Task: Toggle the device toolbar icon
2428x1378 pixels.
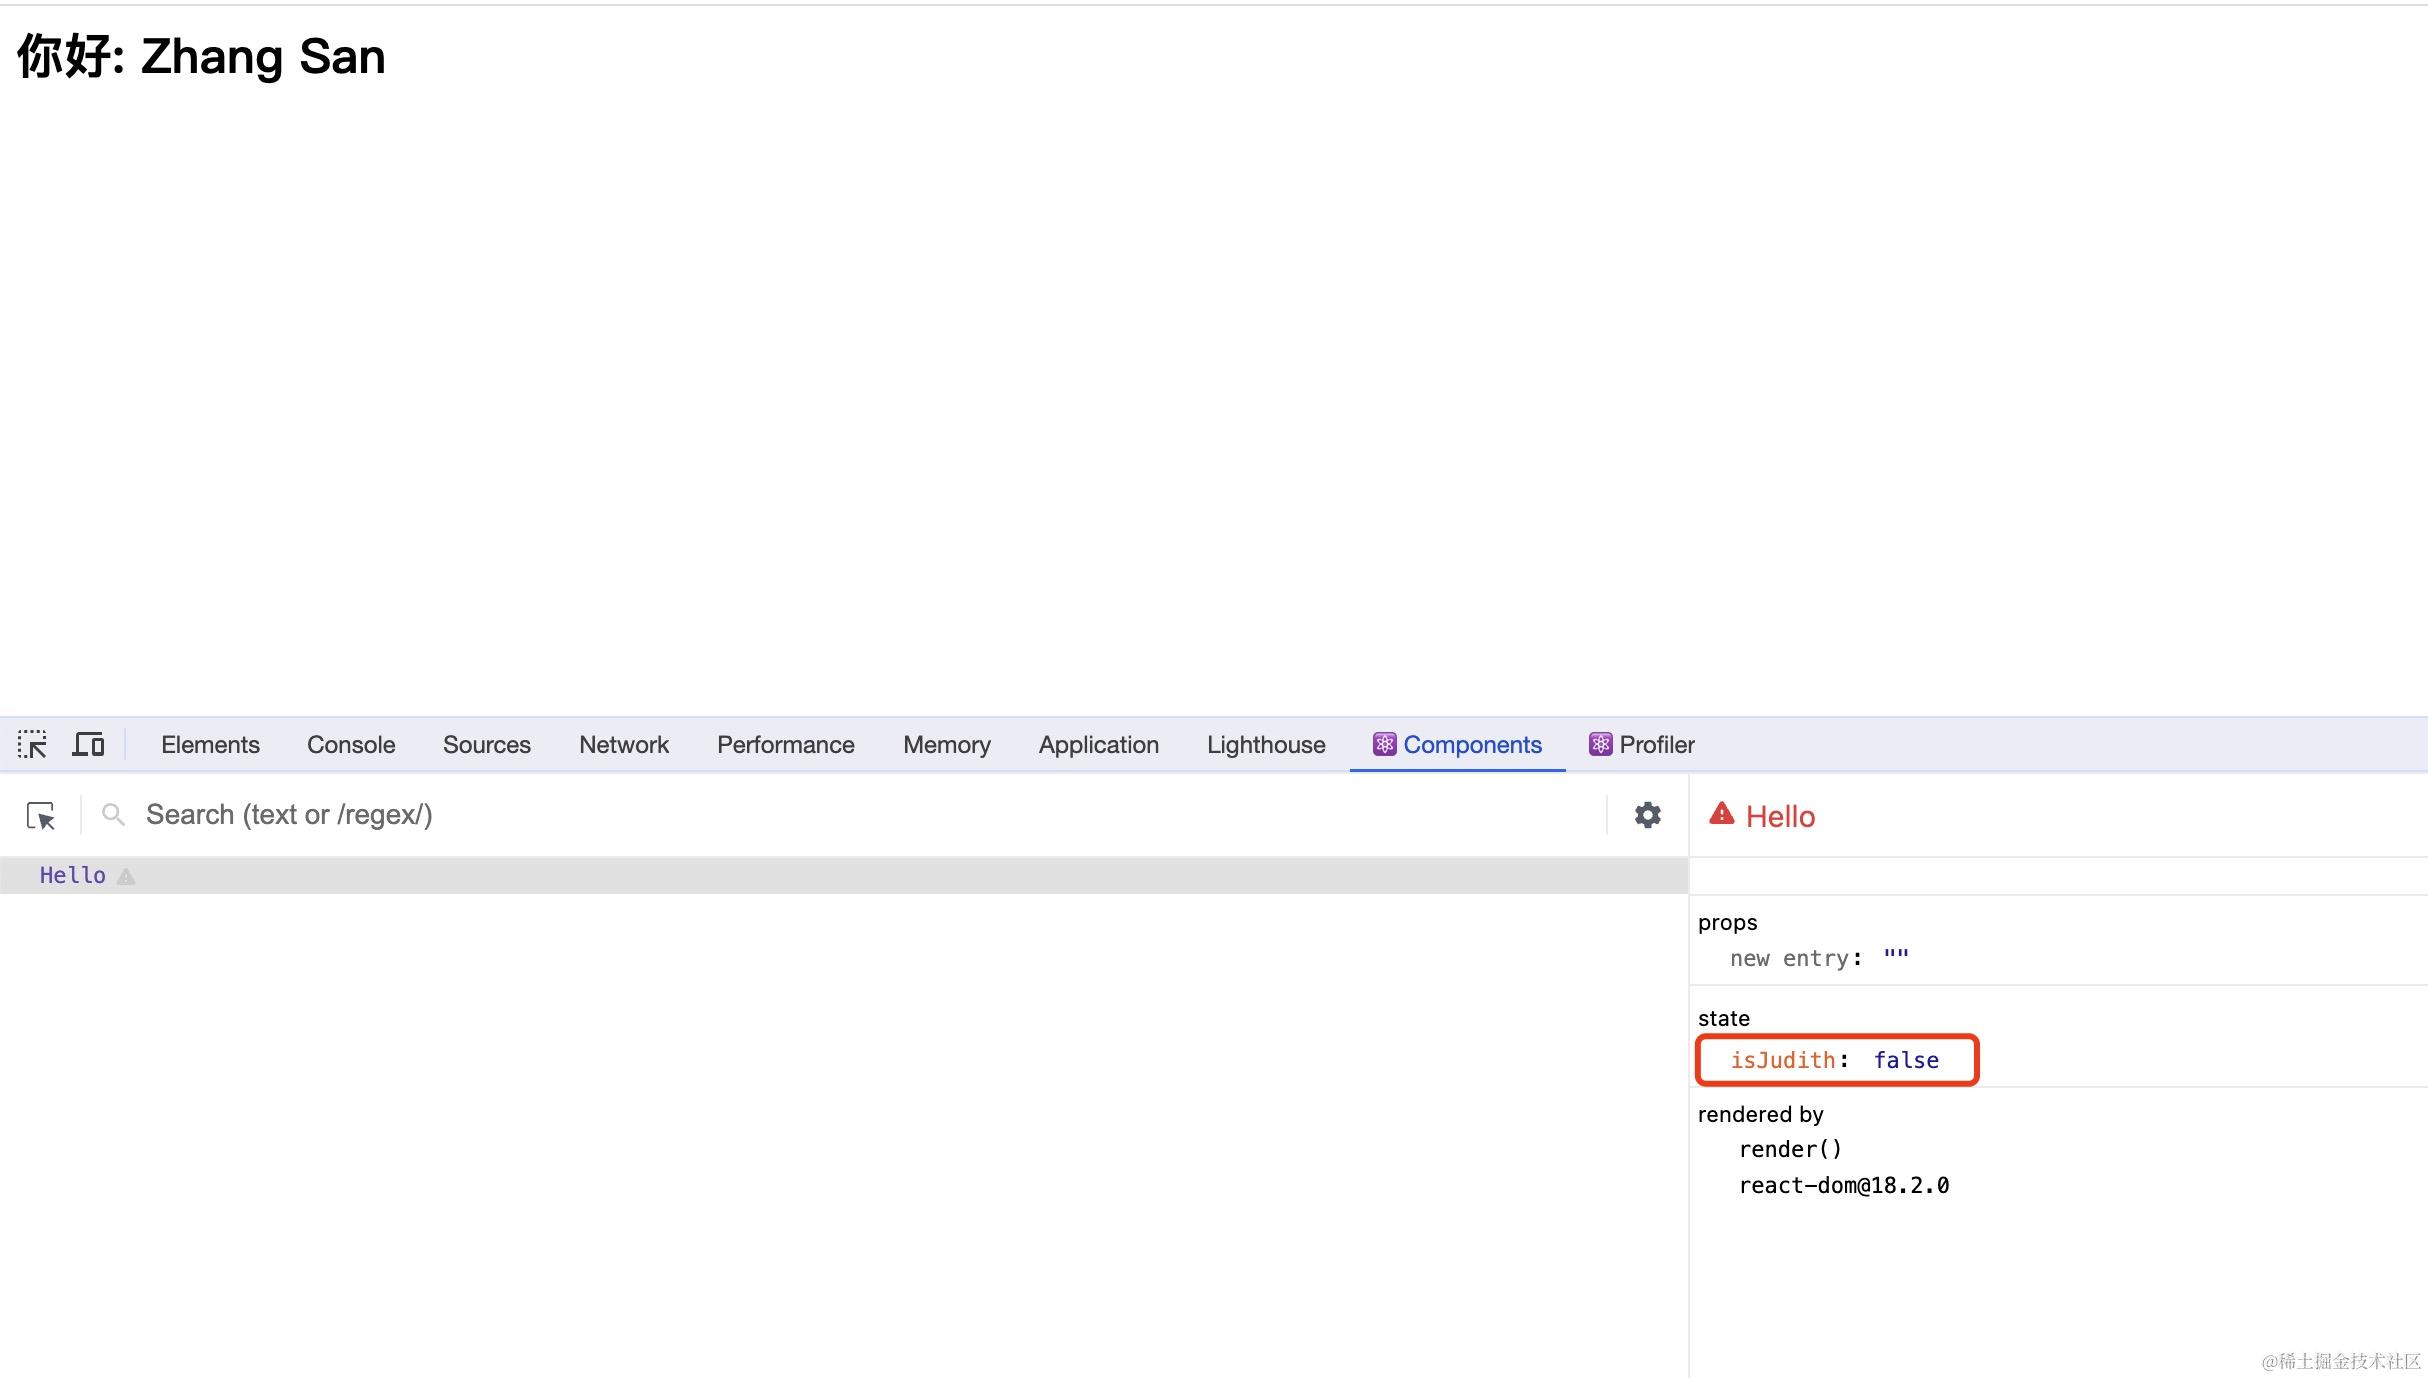Action: 88,744
